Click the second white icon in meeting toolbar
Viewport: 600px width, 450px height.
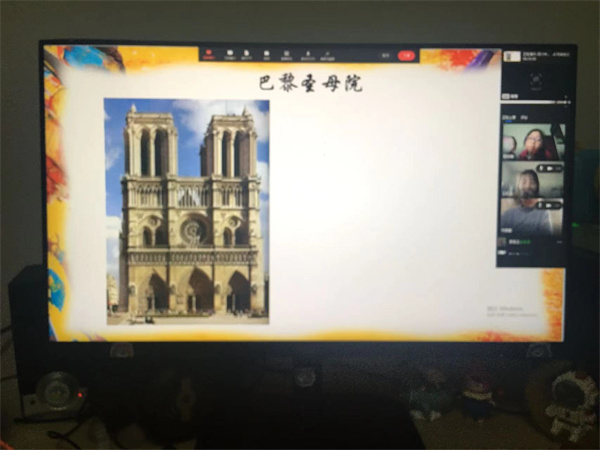click(247, 54)
